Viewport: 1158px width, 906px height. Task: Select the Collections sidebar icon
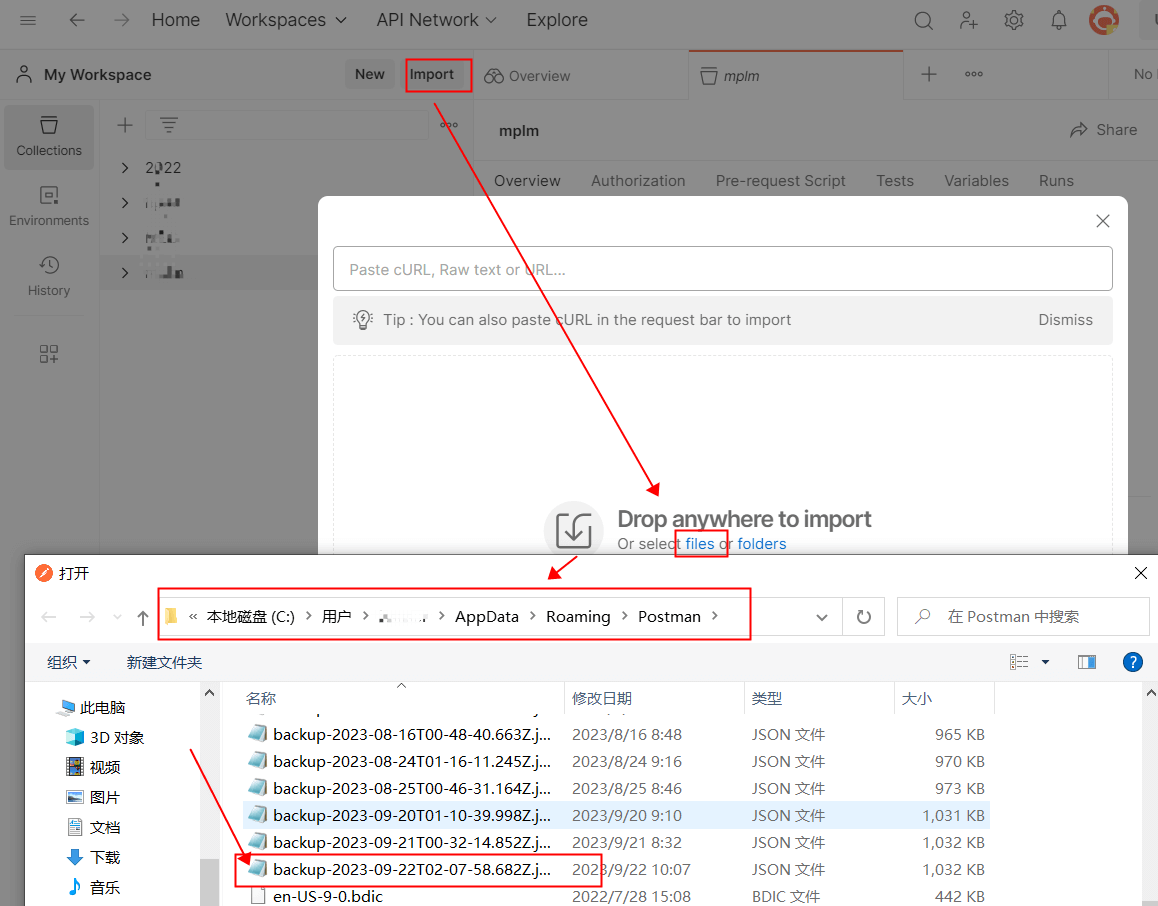pyautogui.click(x=49, y=136)
